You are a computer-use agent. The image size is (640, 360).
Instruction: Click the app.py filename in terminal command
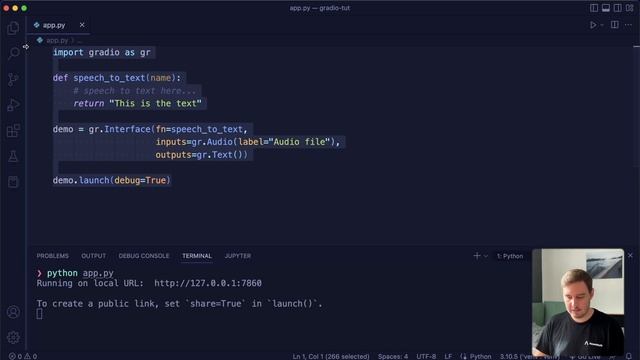tap(98, 273)
